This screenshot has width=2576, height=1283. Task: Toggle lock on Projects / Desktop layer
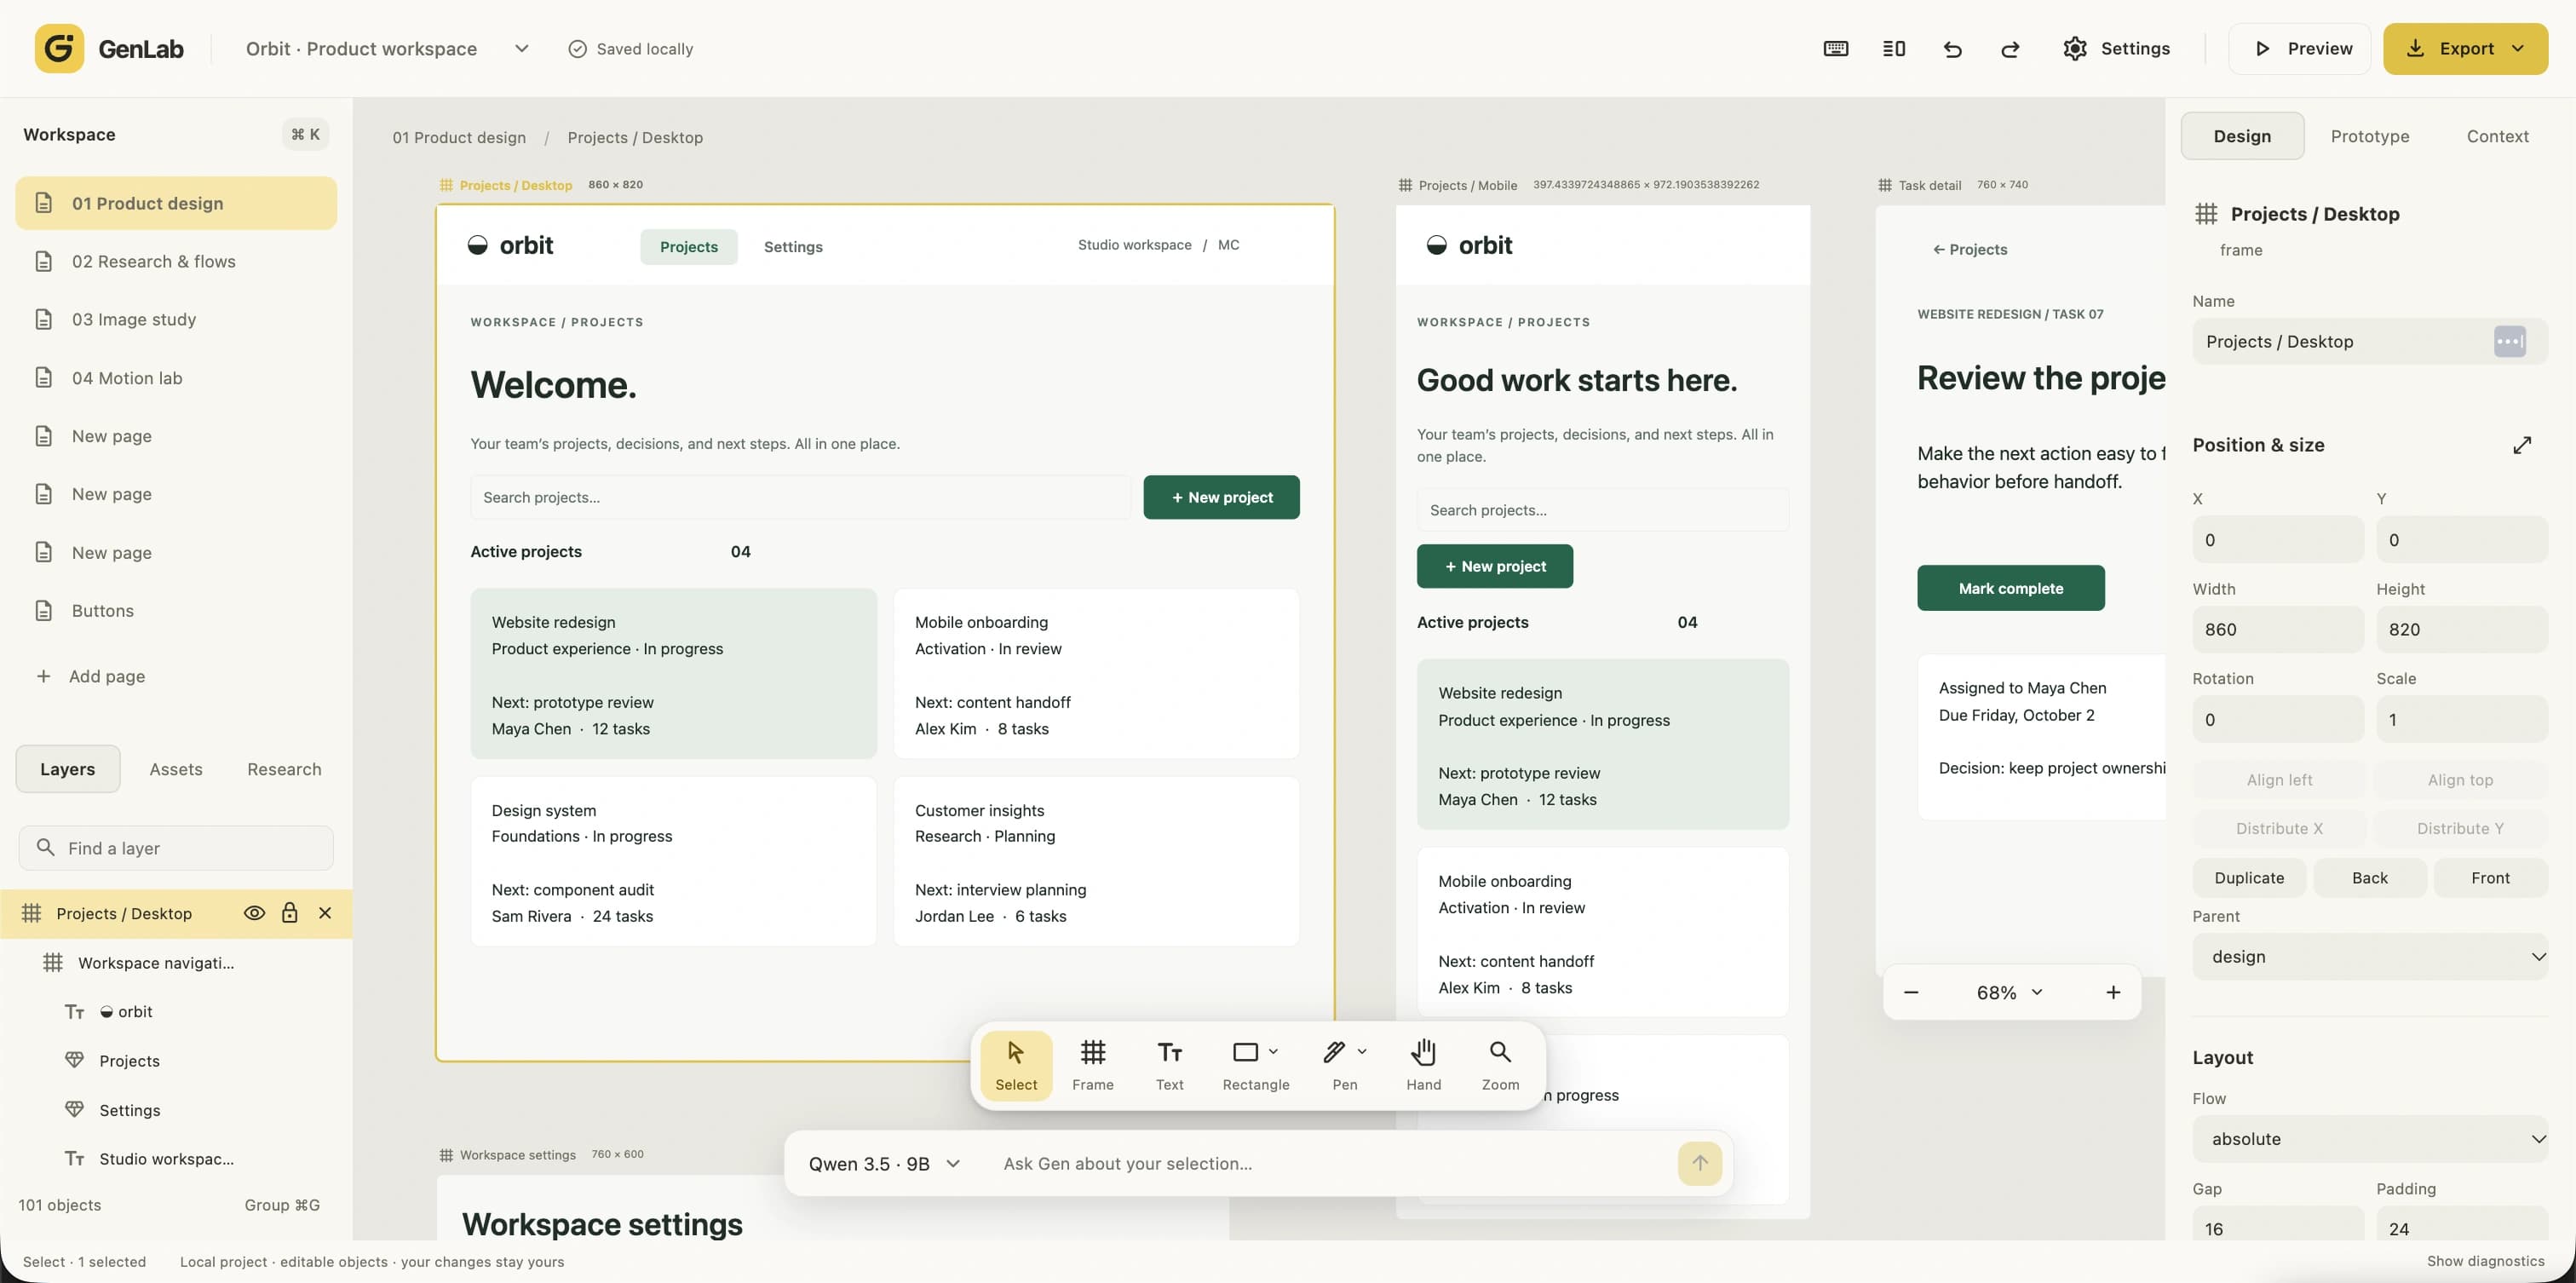click(x=290, y=913)
